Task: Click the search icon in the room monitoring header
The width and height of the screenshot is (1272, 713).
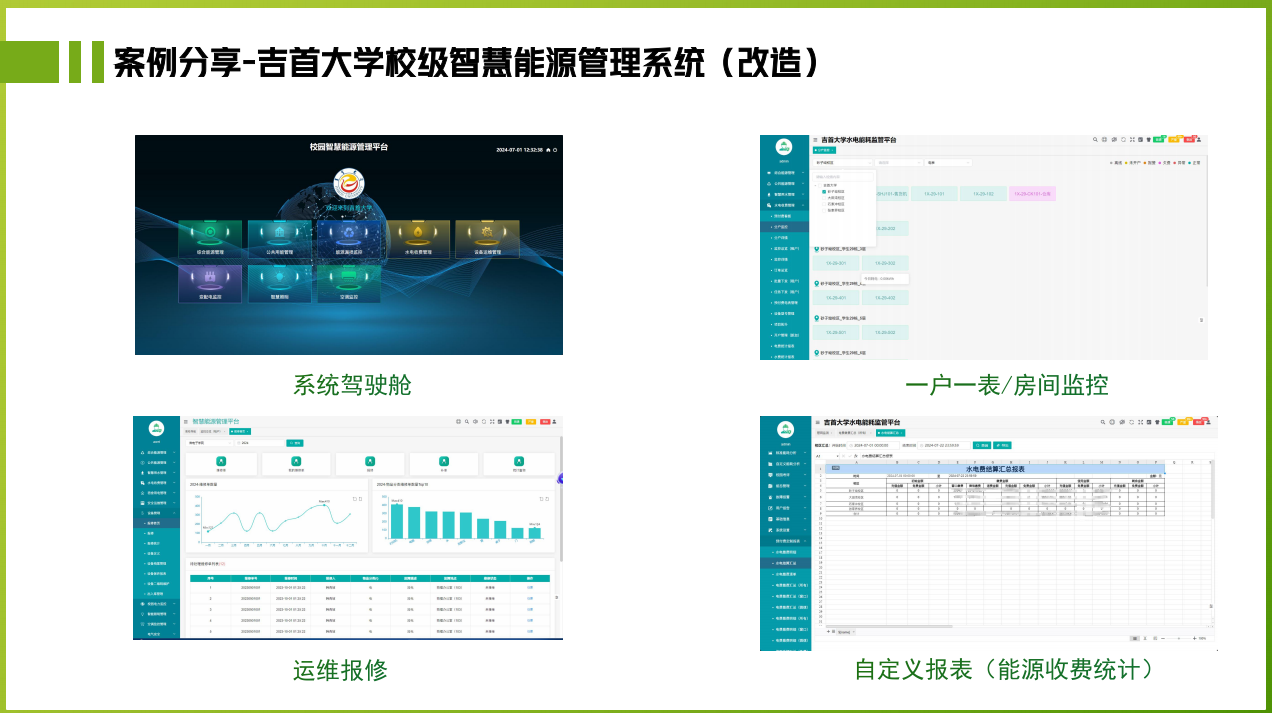Action: [1095, 140]
